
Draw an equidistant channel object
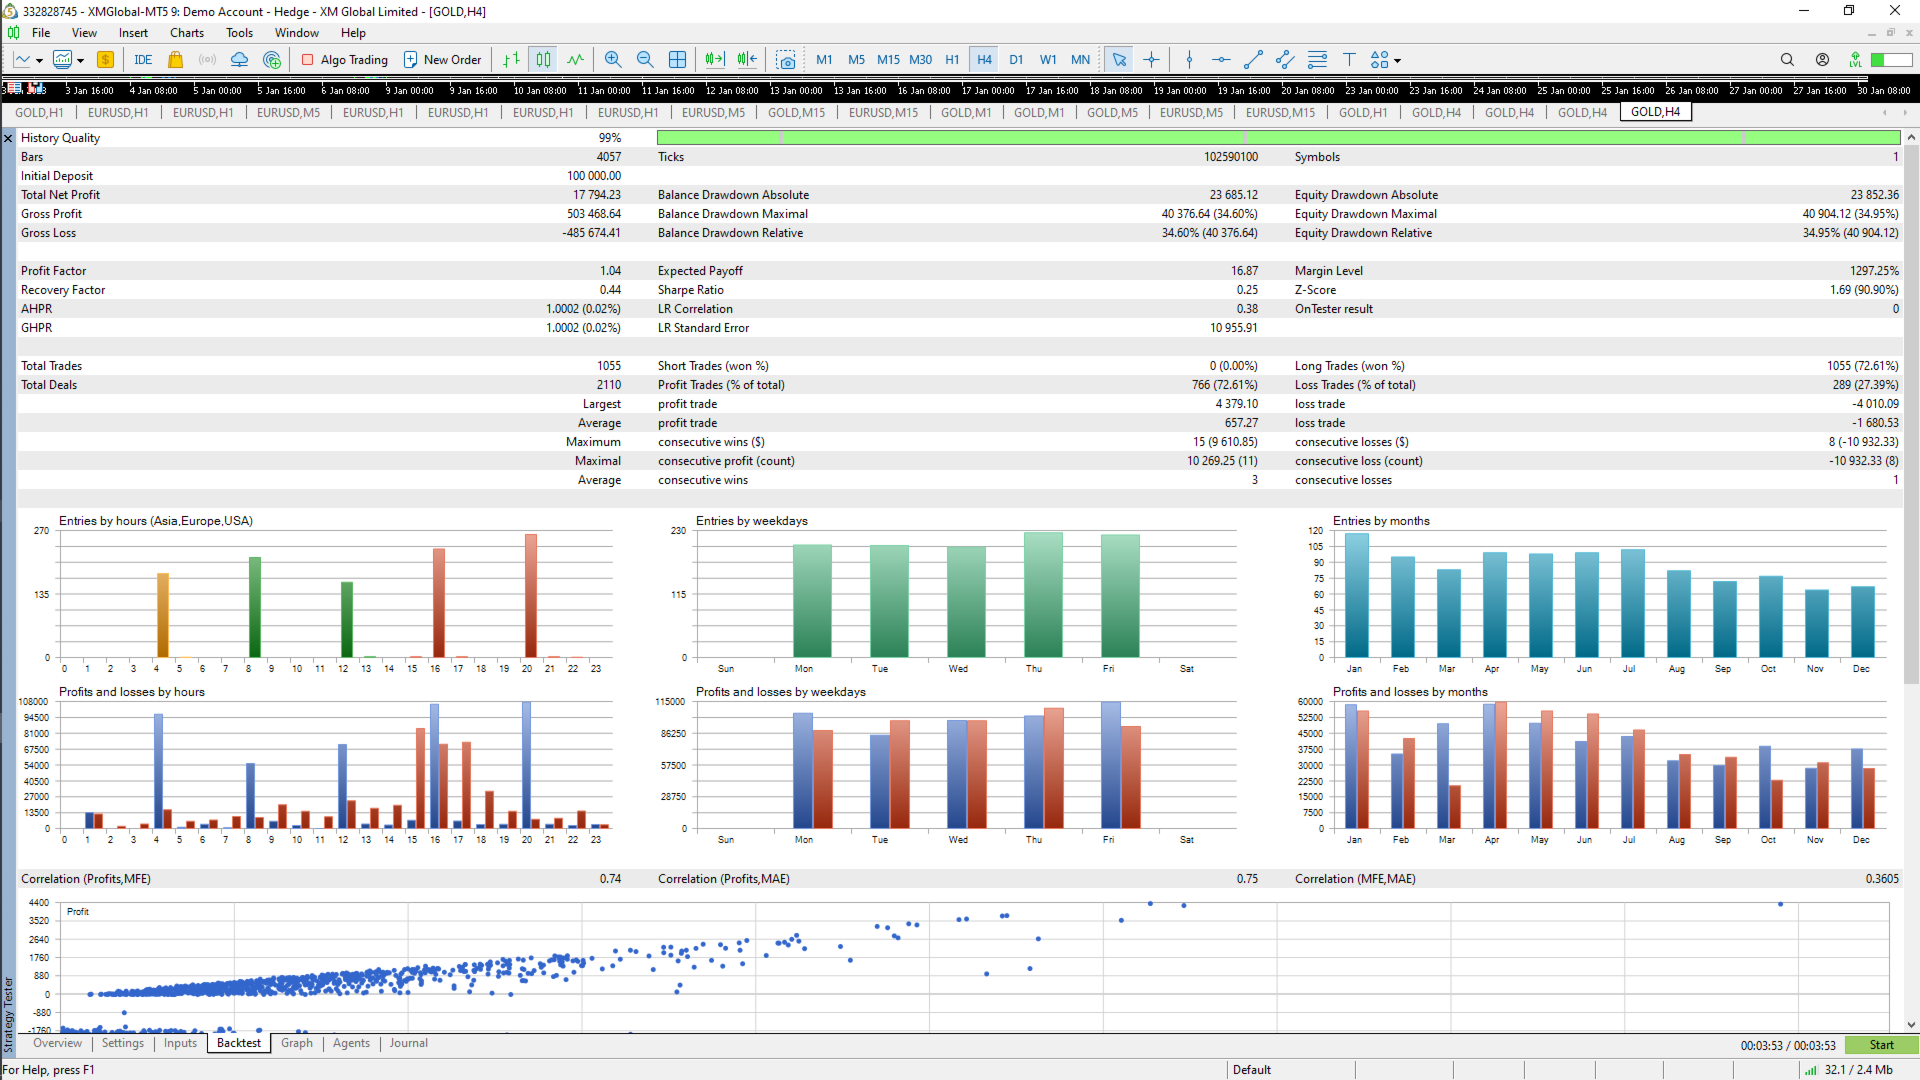coord(1285,60)
